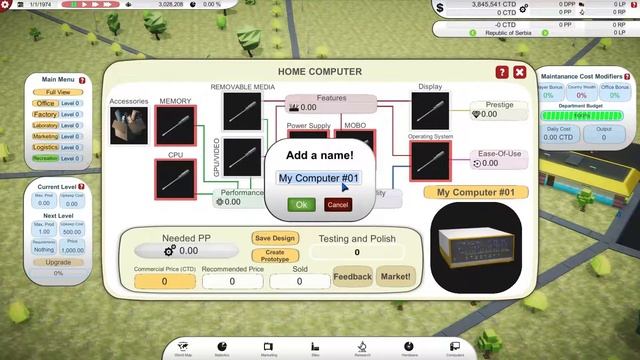Set double fast-forward game speed
Screen dimensions: 640x360
tap(95, 4)
